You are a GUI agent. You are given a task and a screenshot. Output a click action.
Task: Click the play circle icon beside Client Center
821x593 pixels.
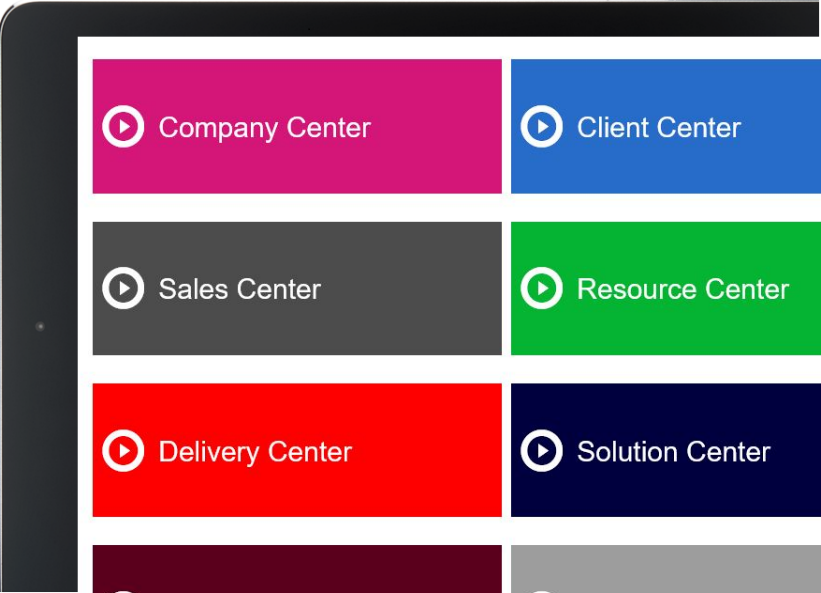pyautogui.click(x=541, y=127)
